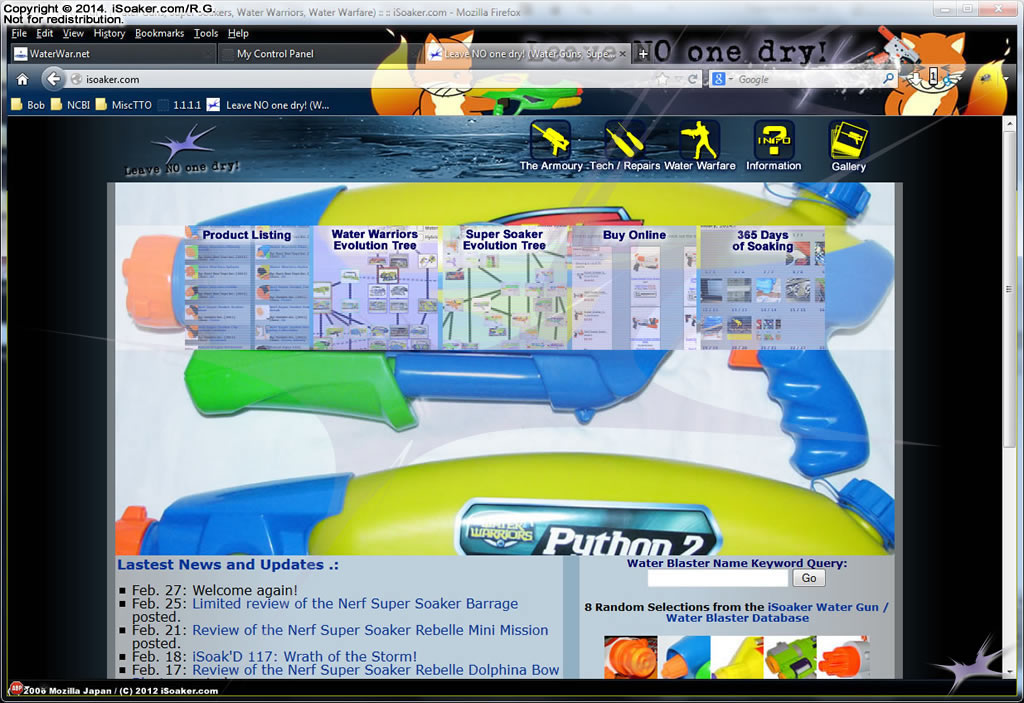Open a new tab with plus button

[x=643, y=54]
